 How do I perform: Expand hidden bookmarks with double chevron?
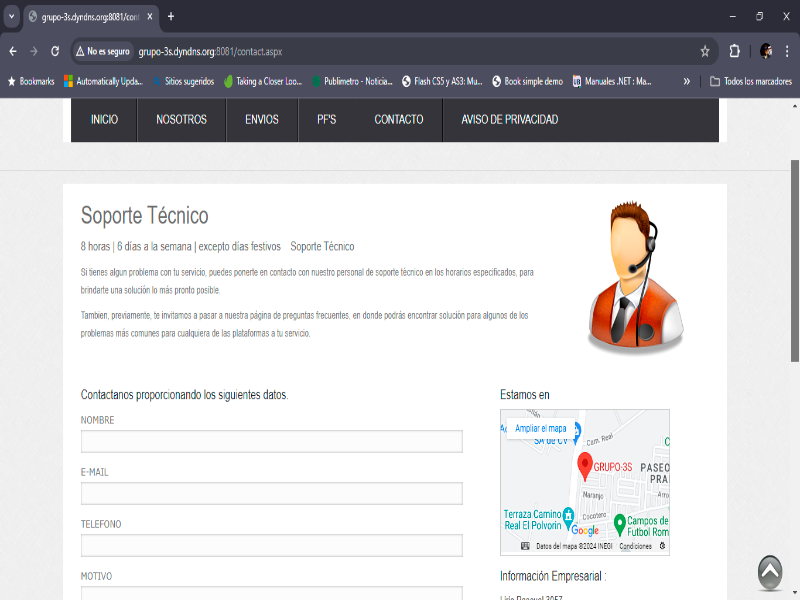coord(687,81)
